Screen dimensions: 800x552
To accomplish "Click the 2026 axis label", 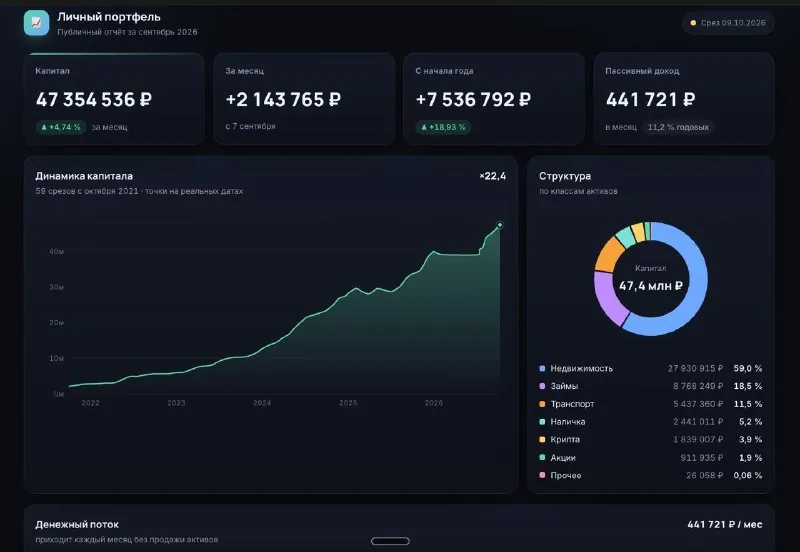I will tap(434, 403).
